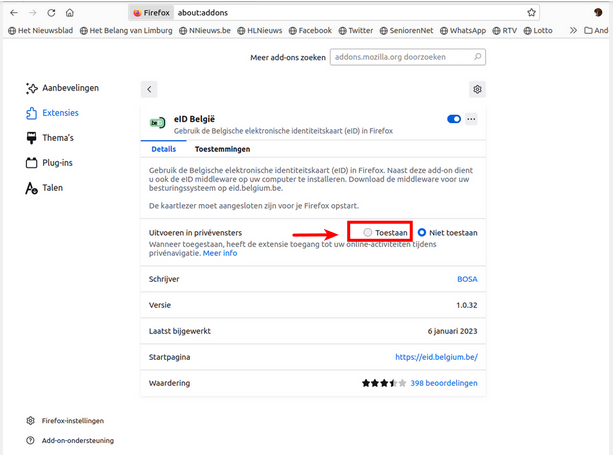Click the browser forward arrow
Image resolution: width=613 pixels, height=455 pixels.
32,13
